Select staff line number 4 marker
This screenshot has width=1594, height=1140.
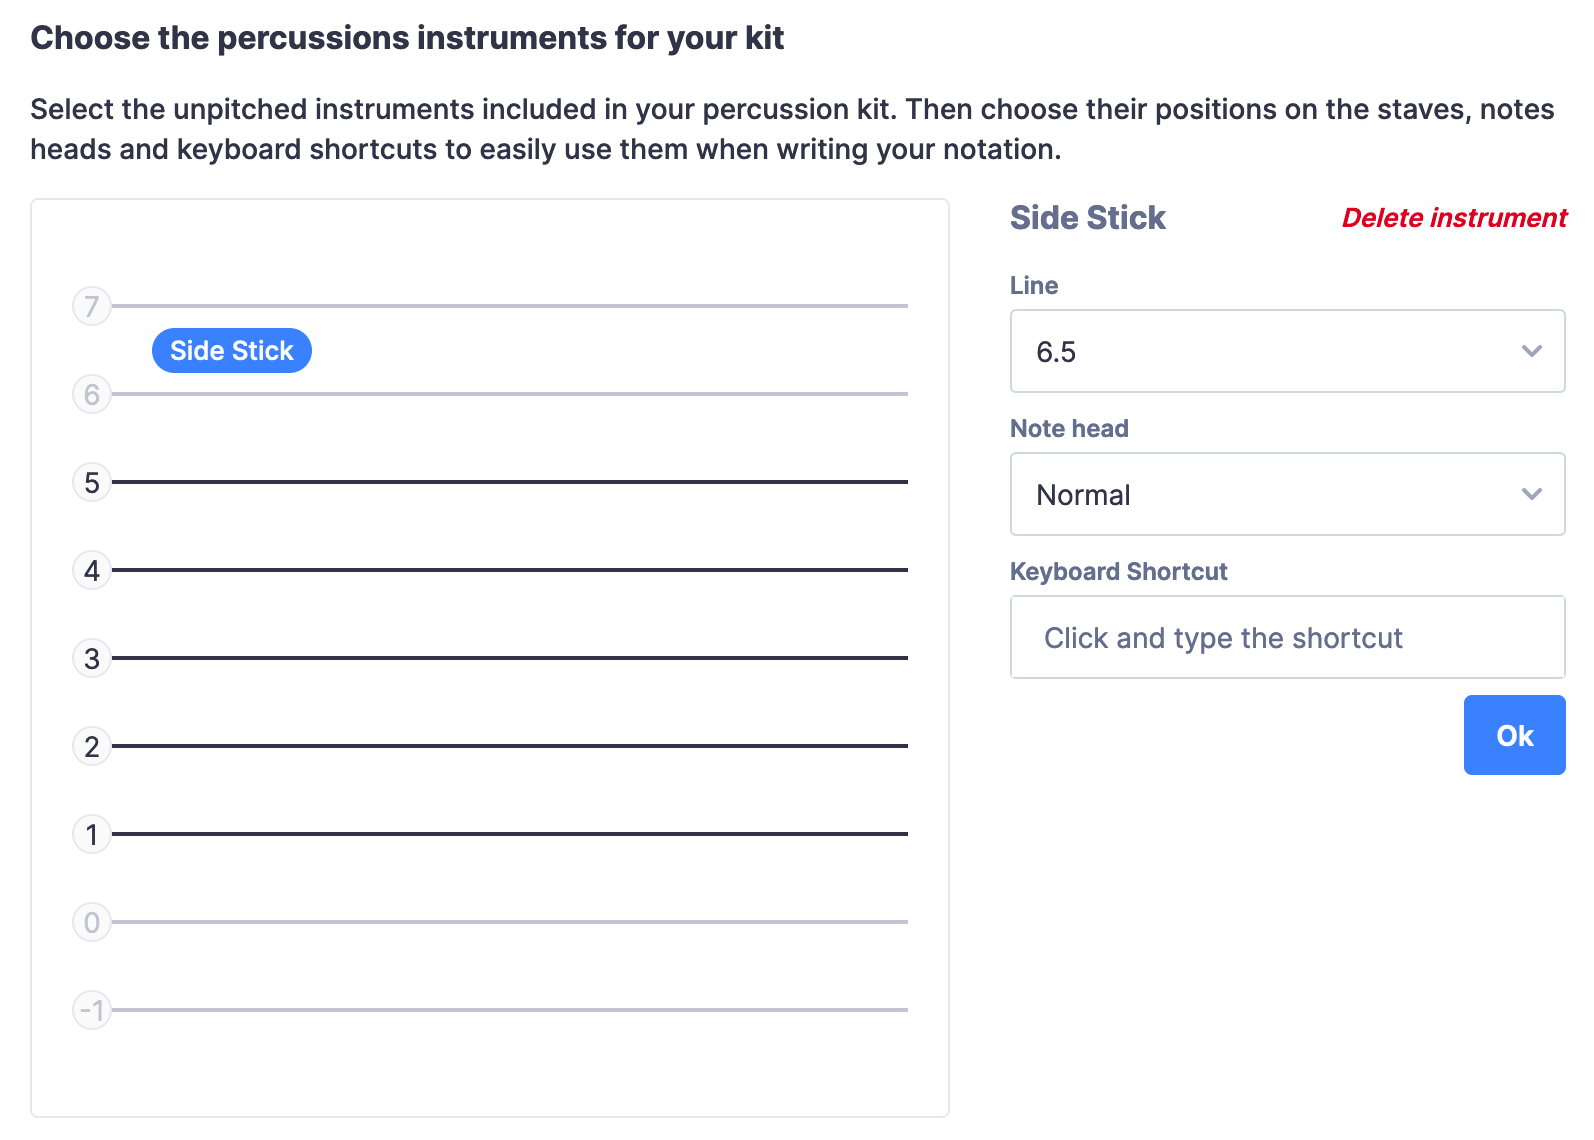pos(92,570)
